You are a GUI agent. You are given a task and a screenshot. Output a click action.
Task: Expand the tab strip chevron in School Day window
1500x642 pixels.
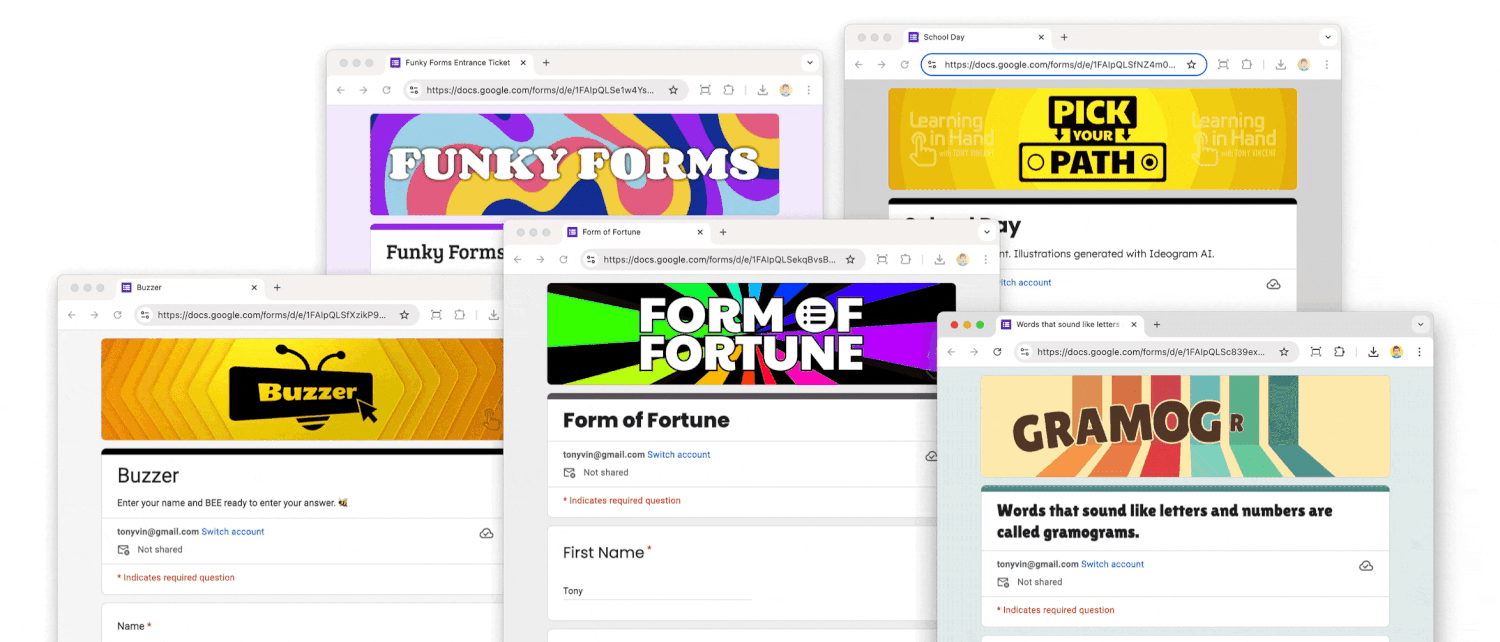[x=1328, y=37]
